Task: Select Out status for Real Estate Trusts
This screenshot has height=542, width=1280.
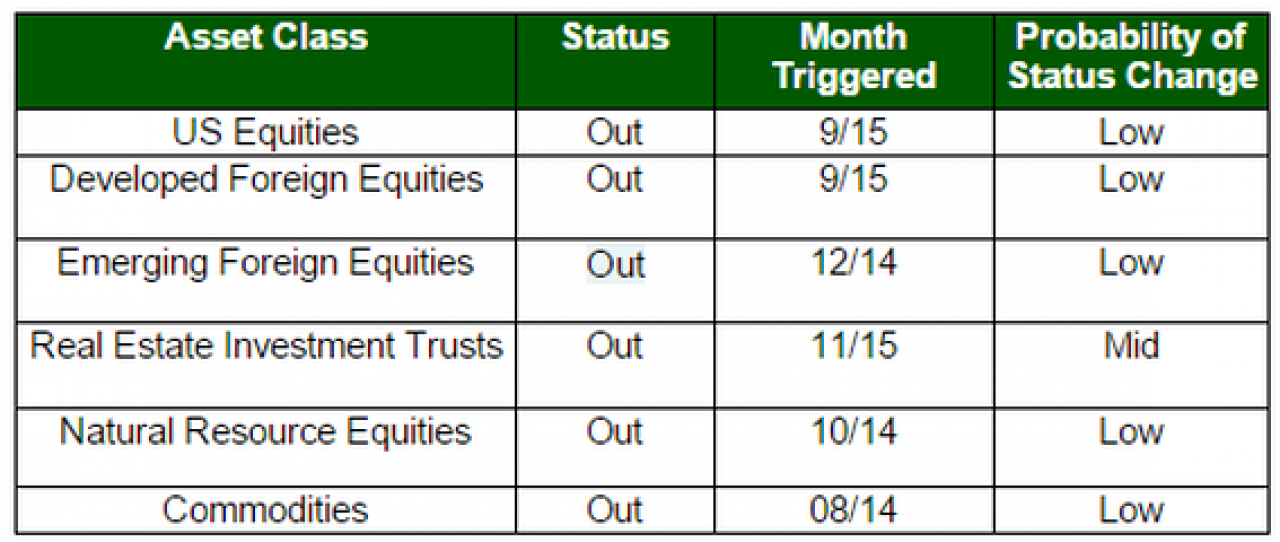Action: [615, 346]
